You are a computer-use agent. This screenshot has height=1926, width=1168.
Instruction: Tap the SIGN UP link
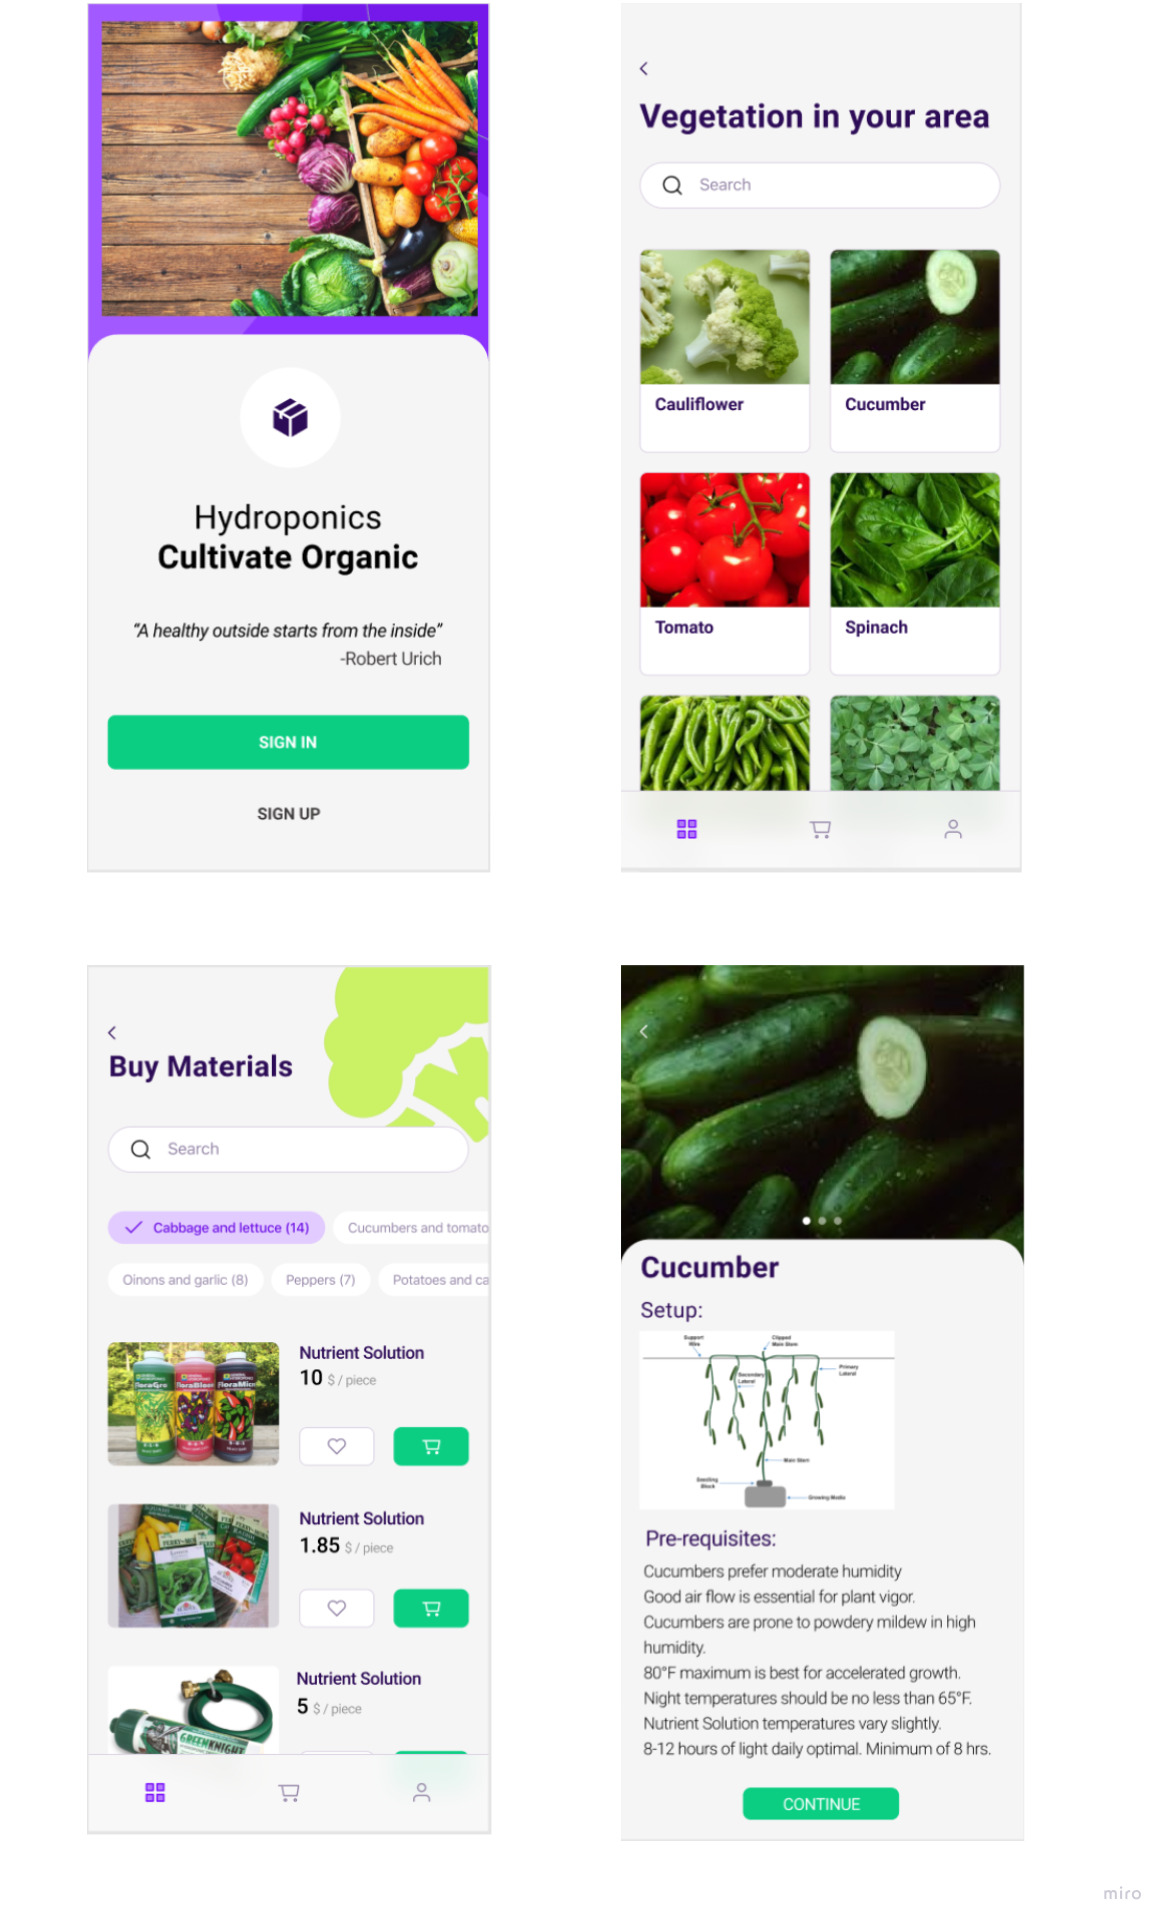pos(288,814)
